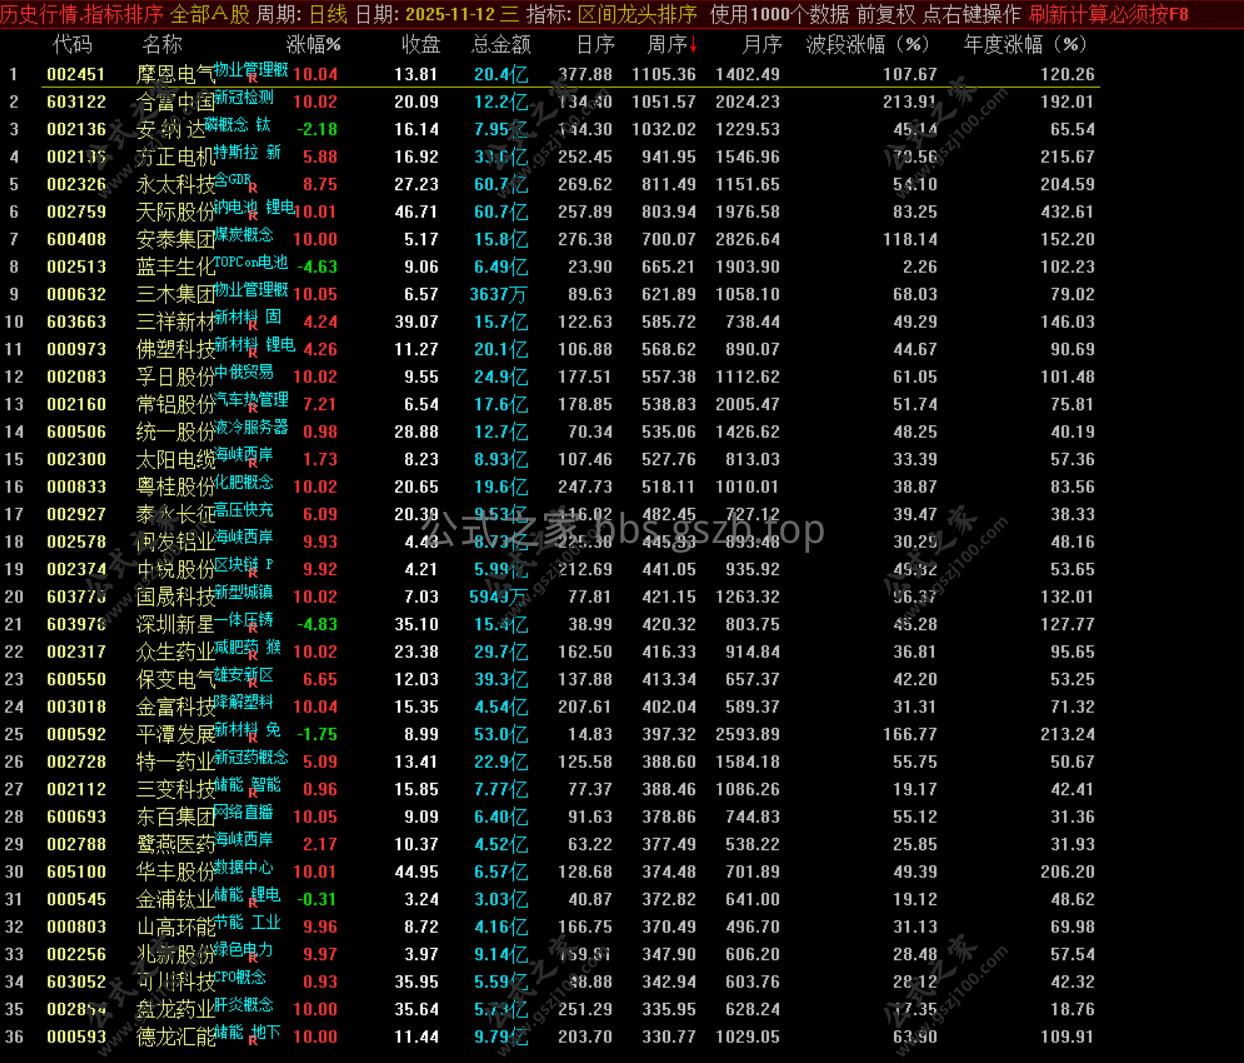The width and height of the screenshot is (1244, 1063).
Task: Click the 周期: 日线 period label
Action: [x=302, y=14]
